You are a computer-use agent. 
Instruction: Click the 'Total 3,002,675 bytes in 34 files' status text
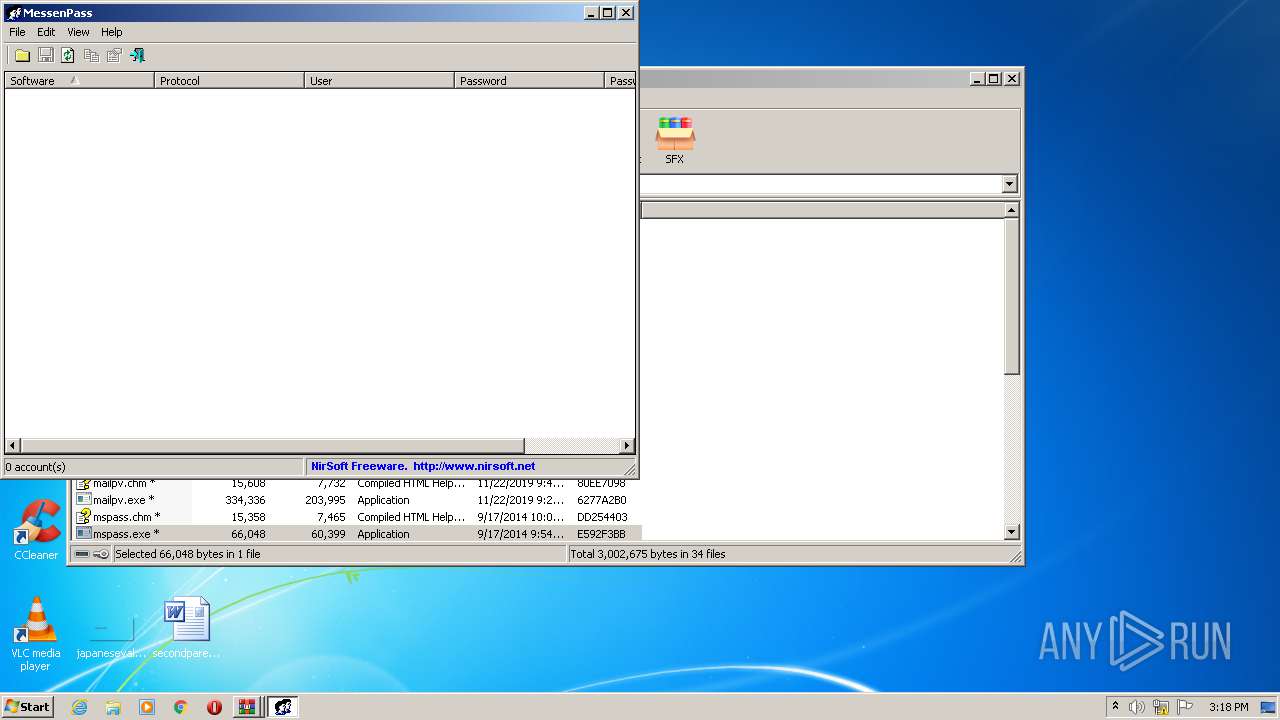tap(648, 554)
